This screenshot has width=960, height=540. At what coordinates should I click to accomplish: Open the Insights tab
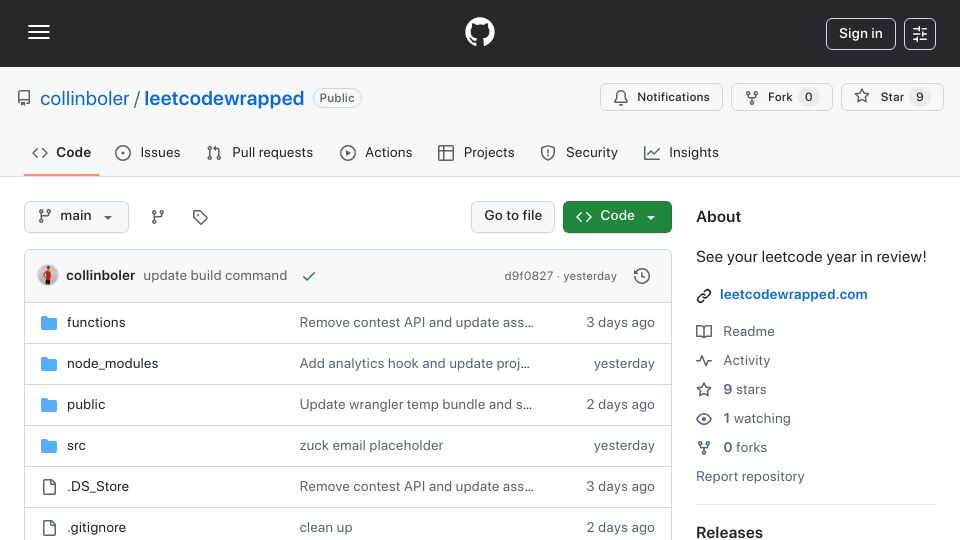tap(681, 152)
